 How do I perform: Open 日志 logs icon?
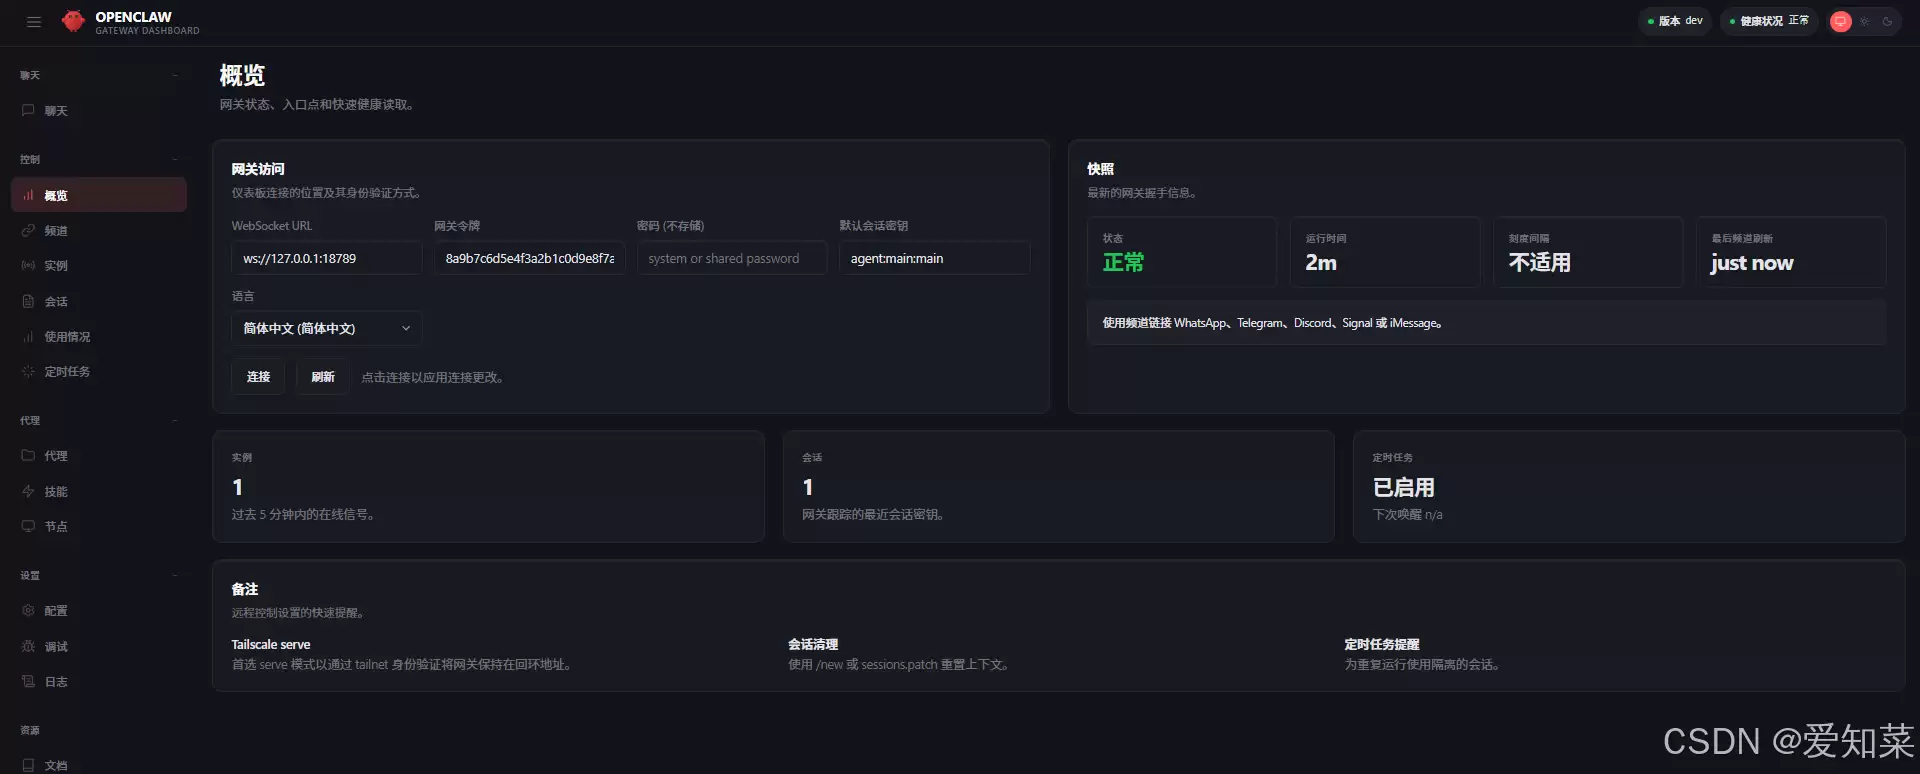point(28,681)
